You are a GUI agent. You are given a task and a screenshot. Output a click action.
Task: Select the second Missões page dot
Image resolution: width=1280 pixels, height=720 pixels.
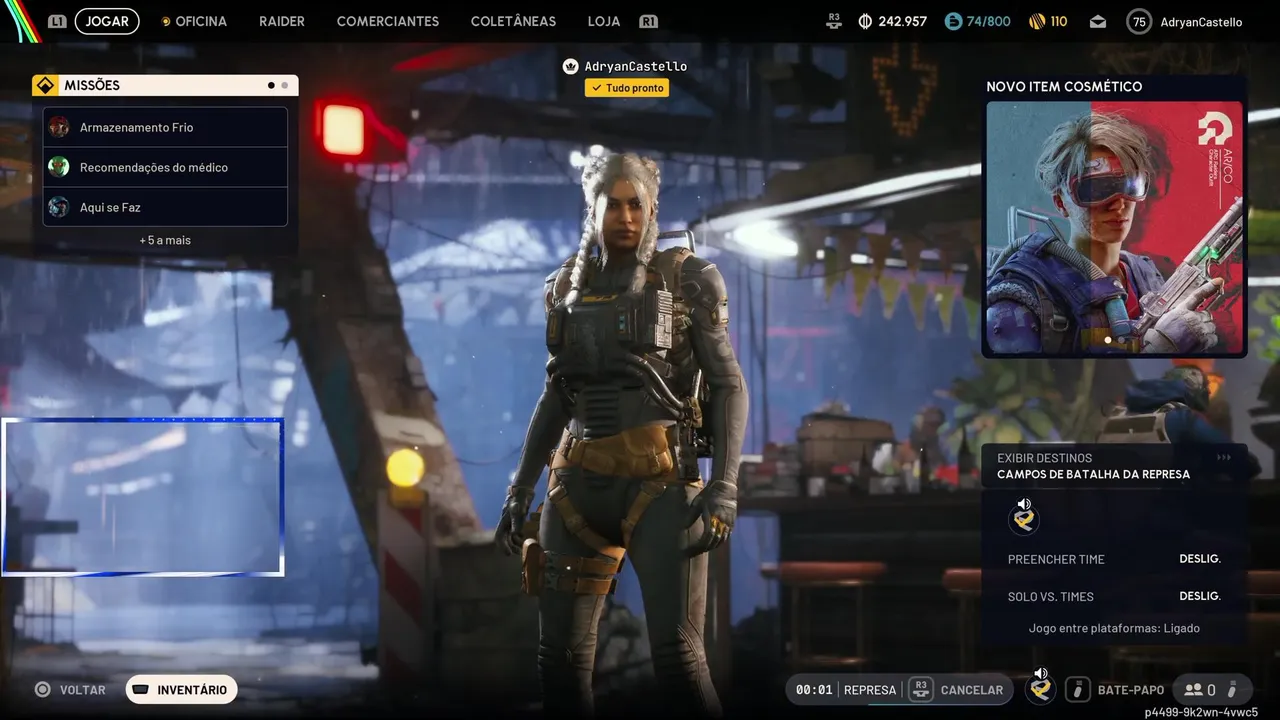click(285, 85)
